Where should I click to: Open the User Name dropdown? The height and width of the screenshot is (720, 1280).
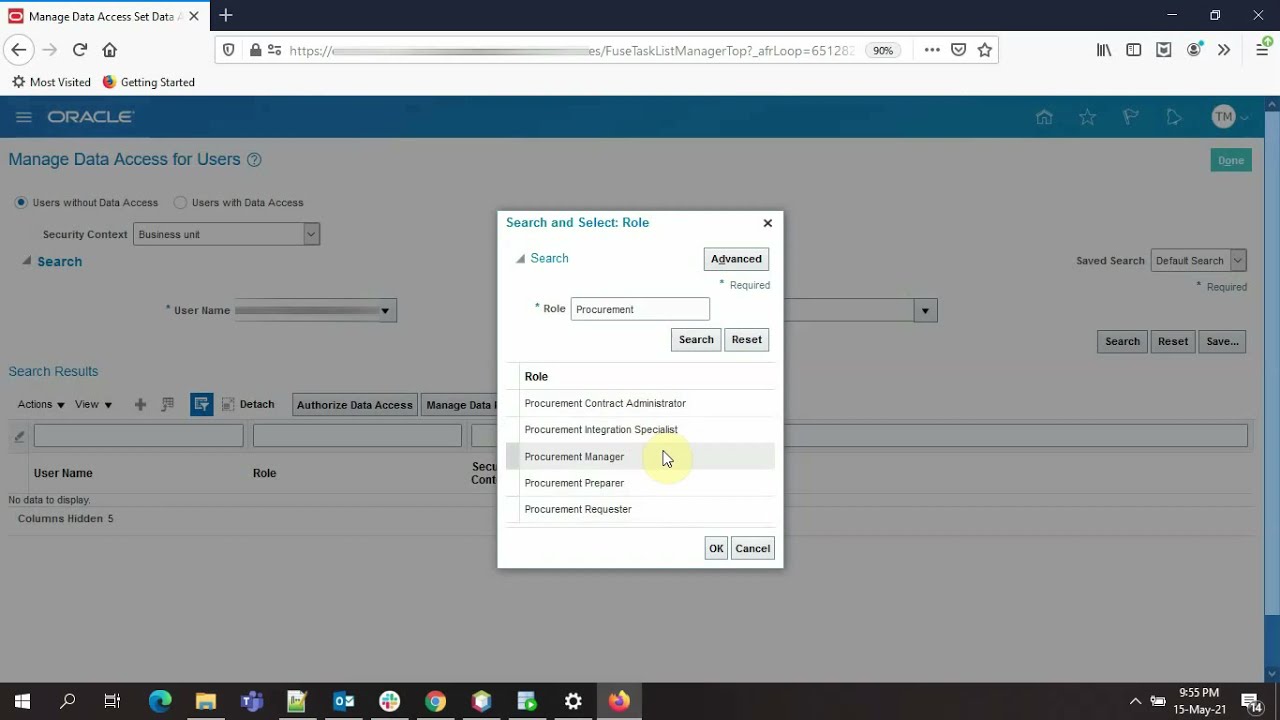point(385,311)
